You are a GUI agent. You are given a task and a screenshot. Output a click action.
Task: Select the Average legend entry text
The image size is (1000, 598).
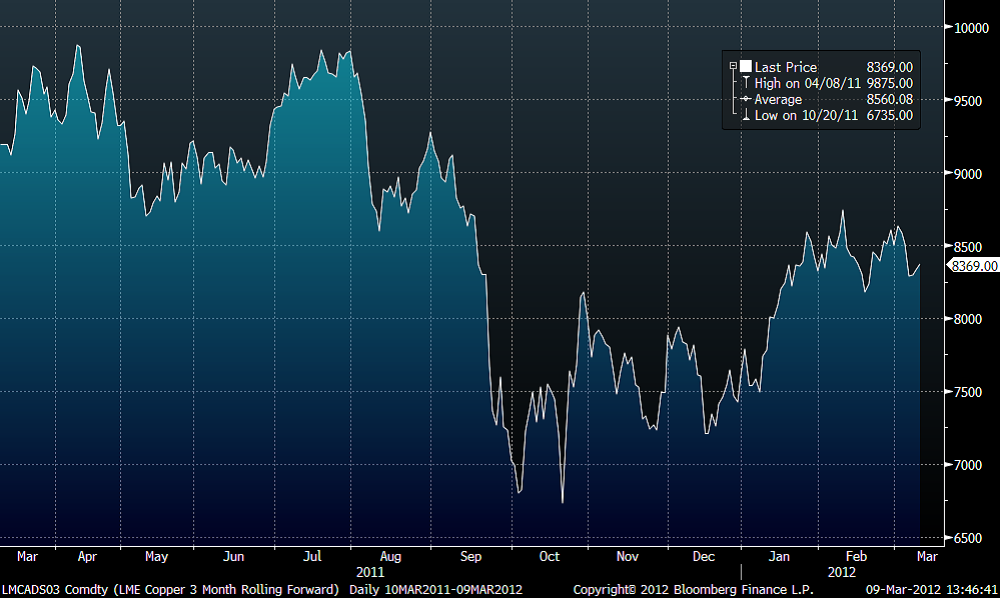[x=778, y=100]
